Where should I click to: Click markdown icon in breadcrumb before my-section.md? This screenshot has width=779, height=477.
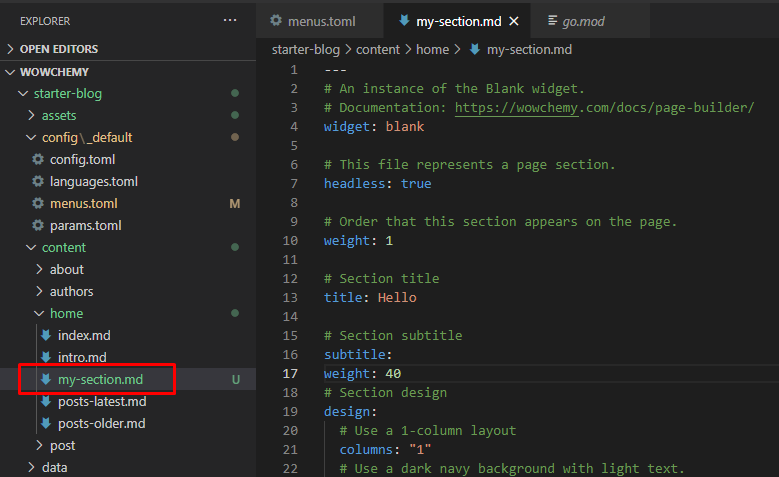pos(475,49)
